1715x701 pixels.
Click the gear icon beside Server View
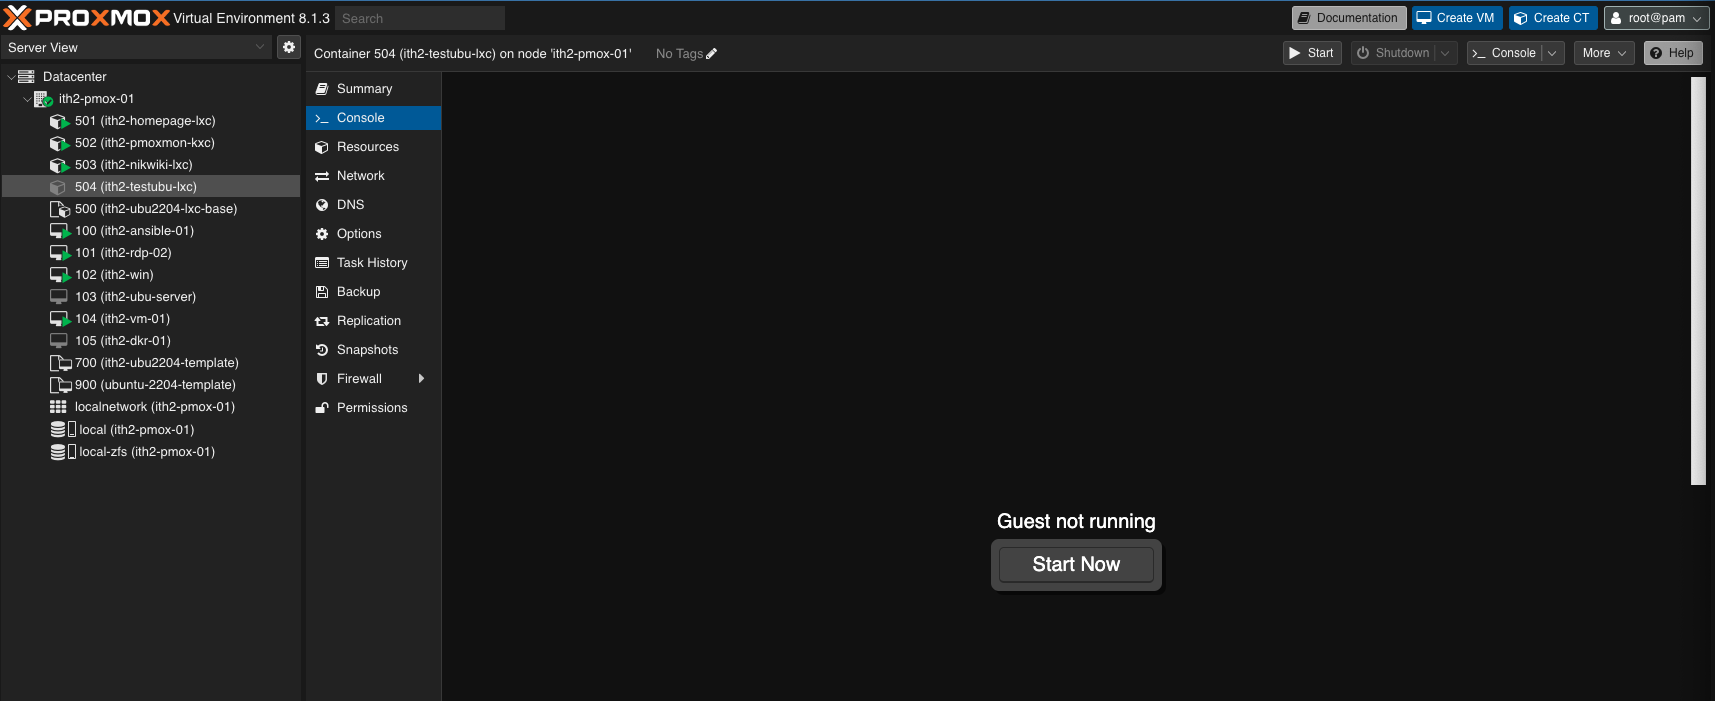pyautogui.click(x=289, y=47)
